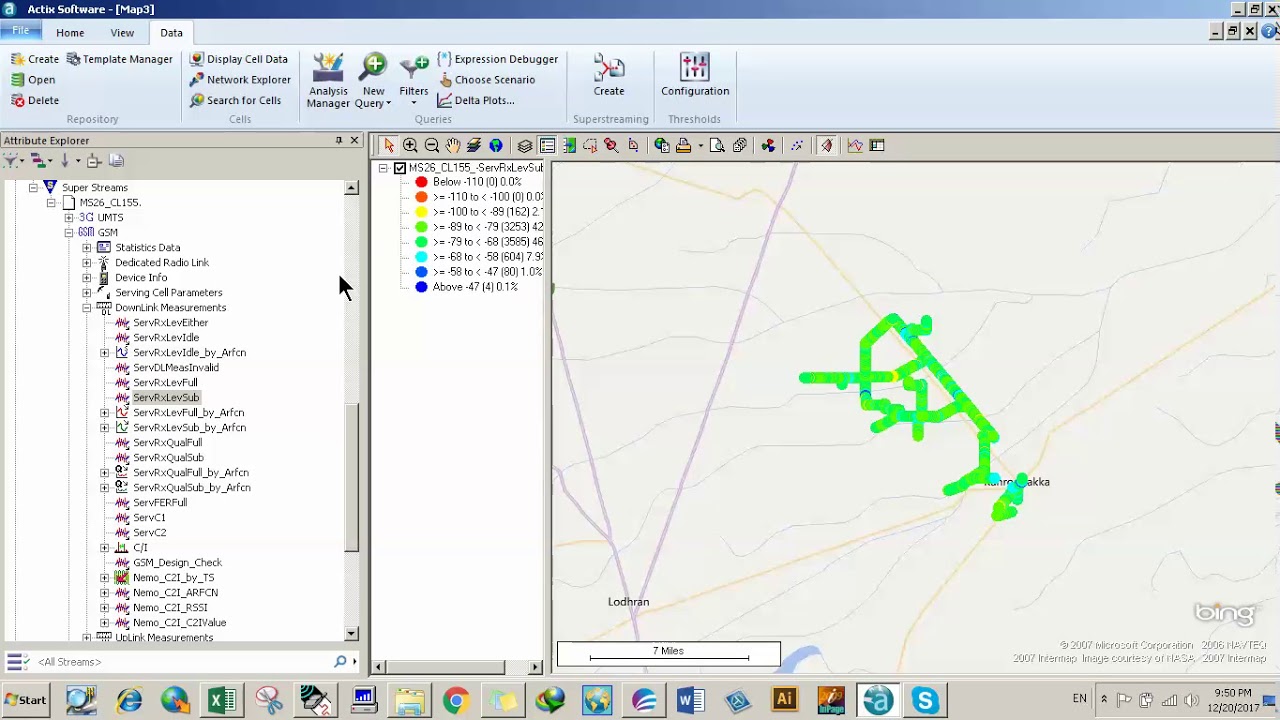
Task: Click Choose Scenario
Action: point(486,80)
